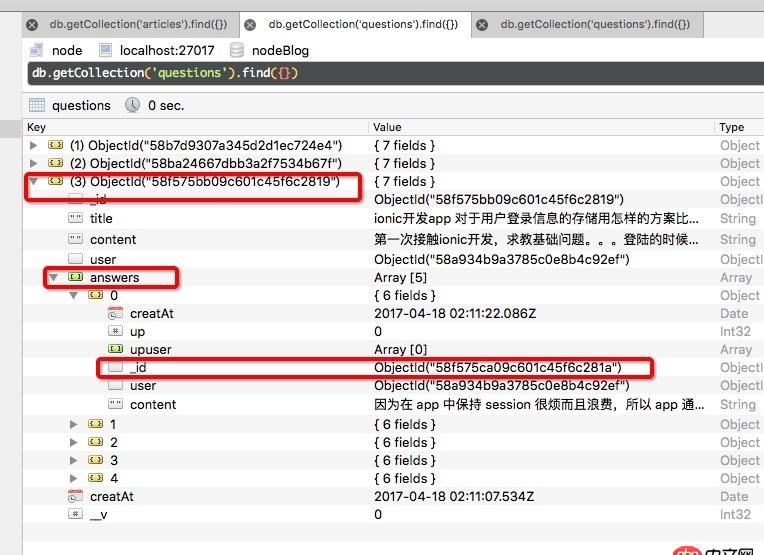
Task: Click the array icon beside answers
Action: 76,277
